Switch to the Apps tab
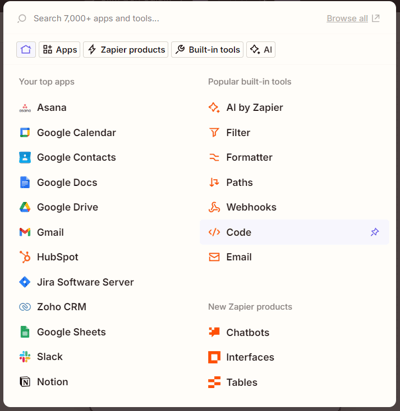The image size is (400, 411). coord(59,50)
